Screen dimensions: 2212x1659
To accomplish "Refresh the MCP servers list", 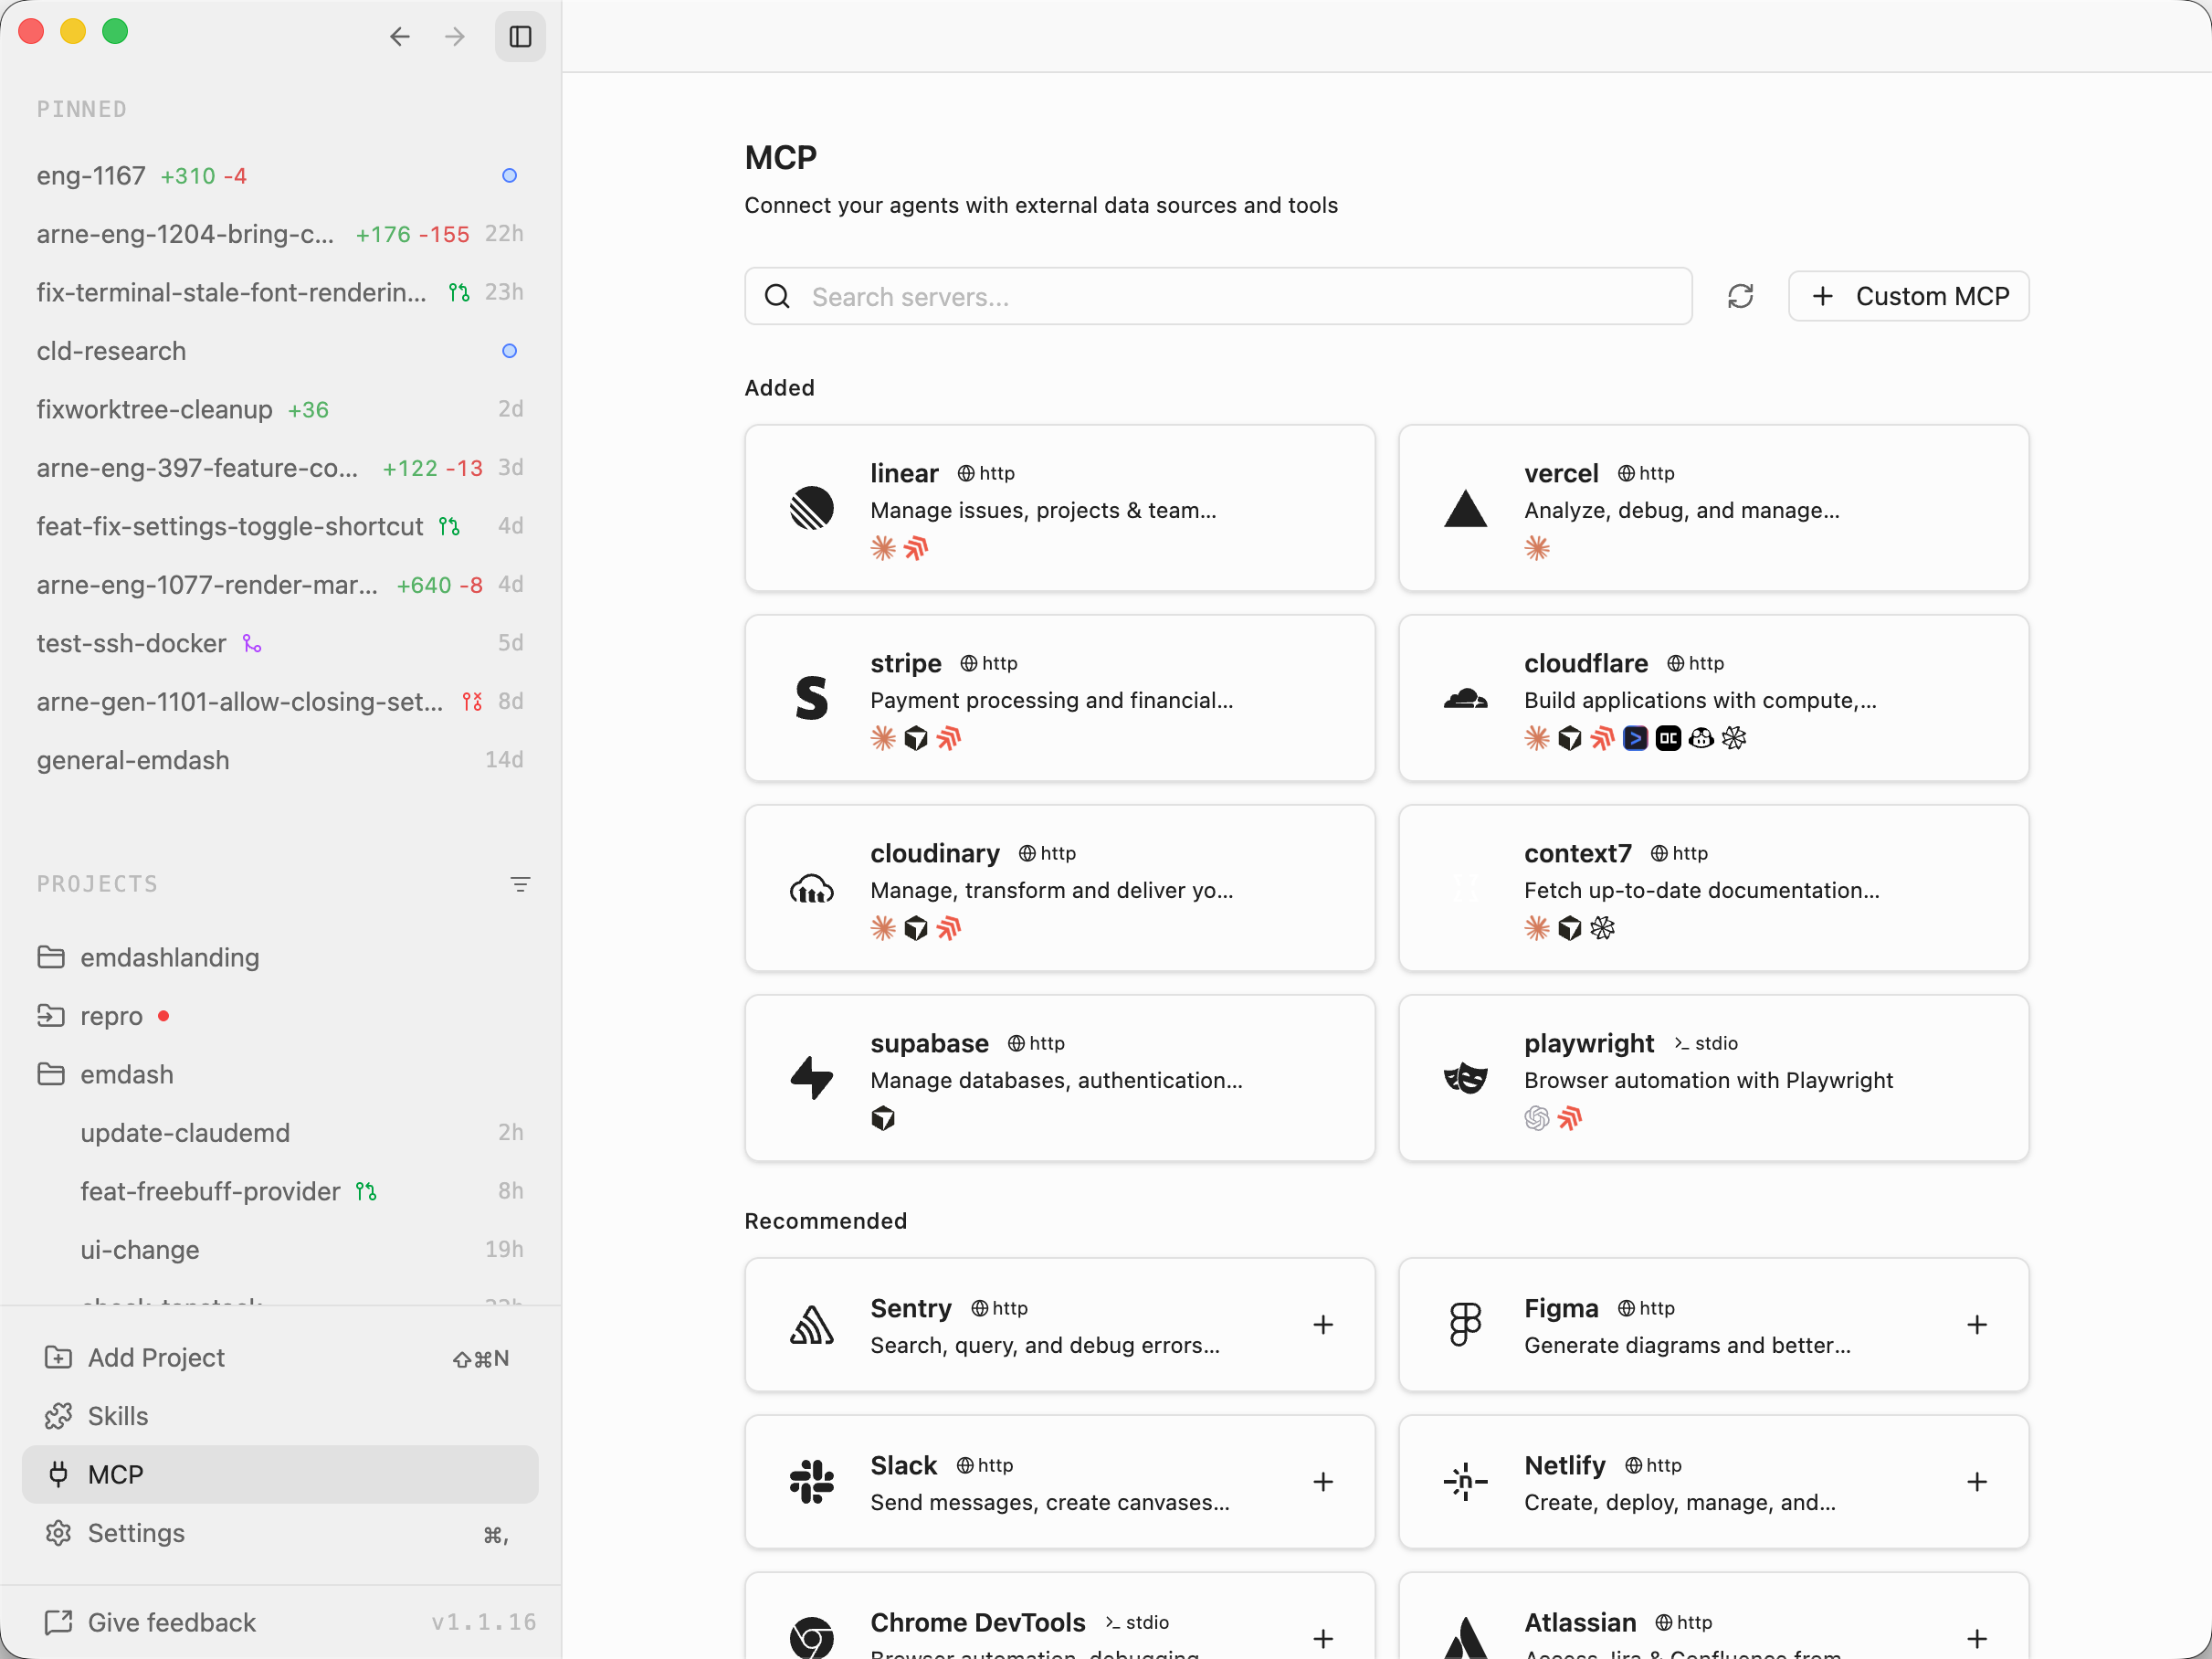I will 1740,296.
